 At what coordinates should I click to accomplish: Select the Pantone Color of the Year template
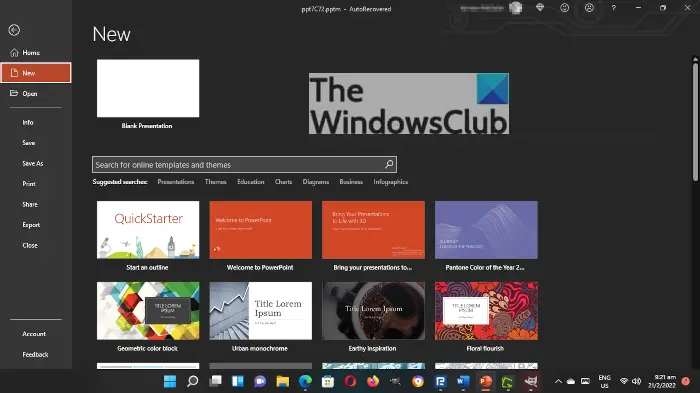point(486,230)
